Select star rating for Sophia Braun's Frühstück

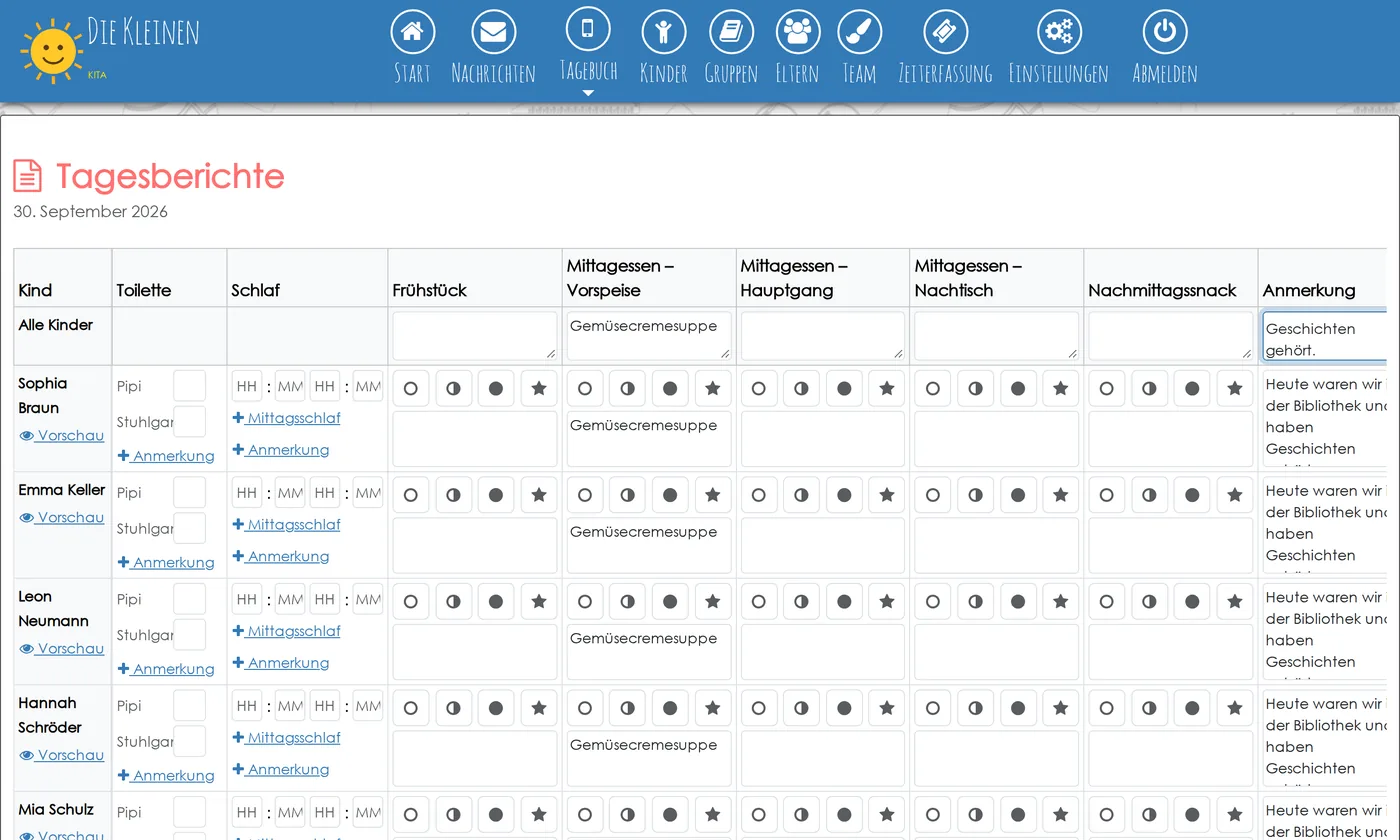539,388
